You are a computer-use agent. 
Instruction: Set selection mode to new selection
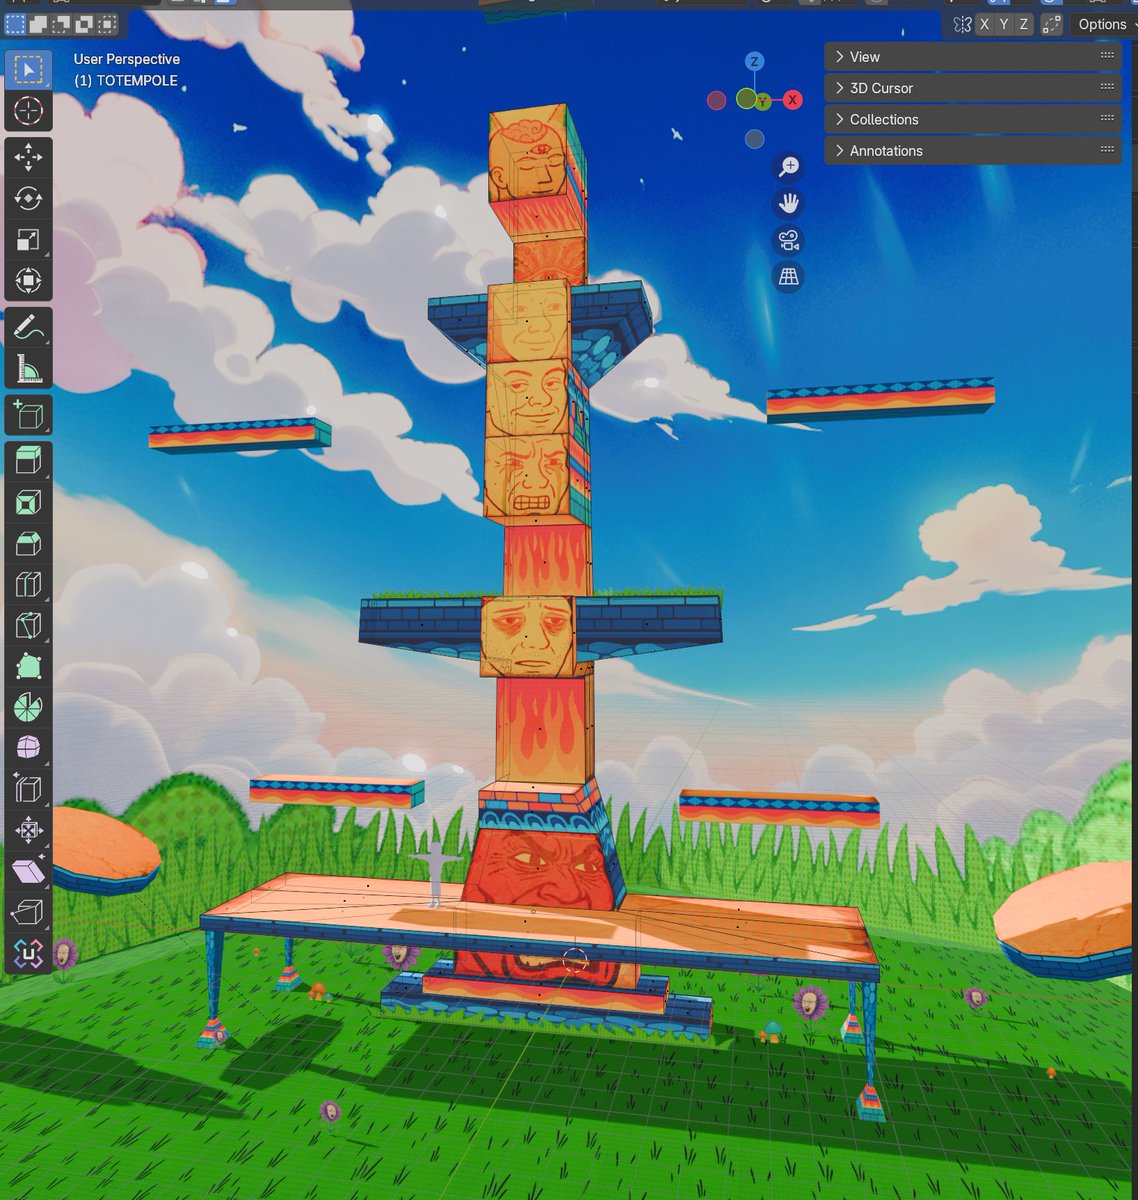click(15, 23)
